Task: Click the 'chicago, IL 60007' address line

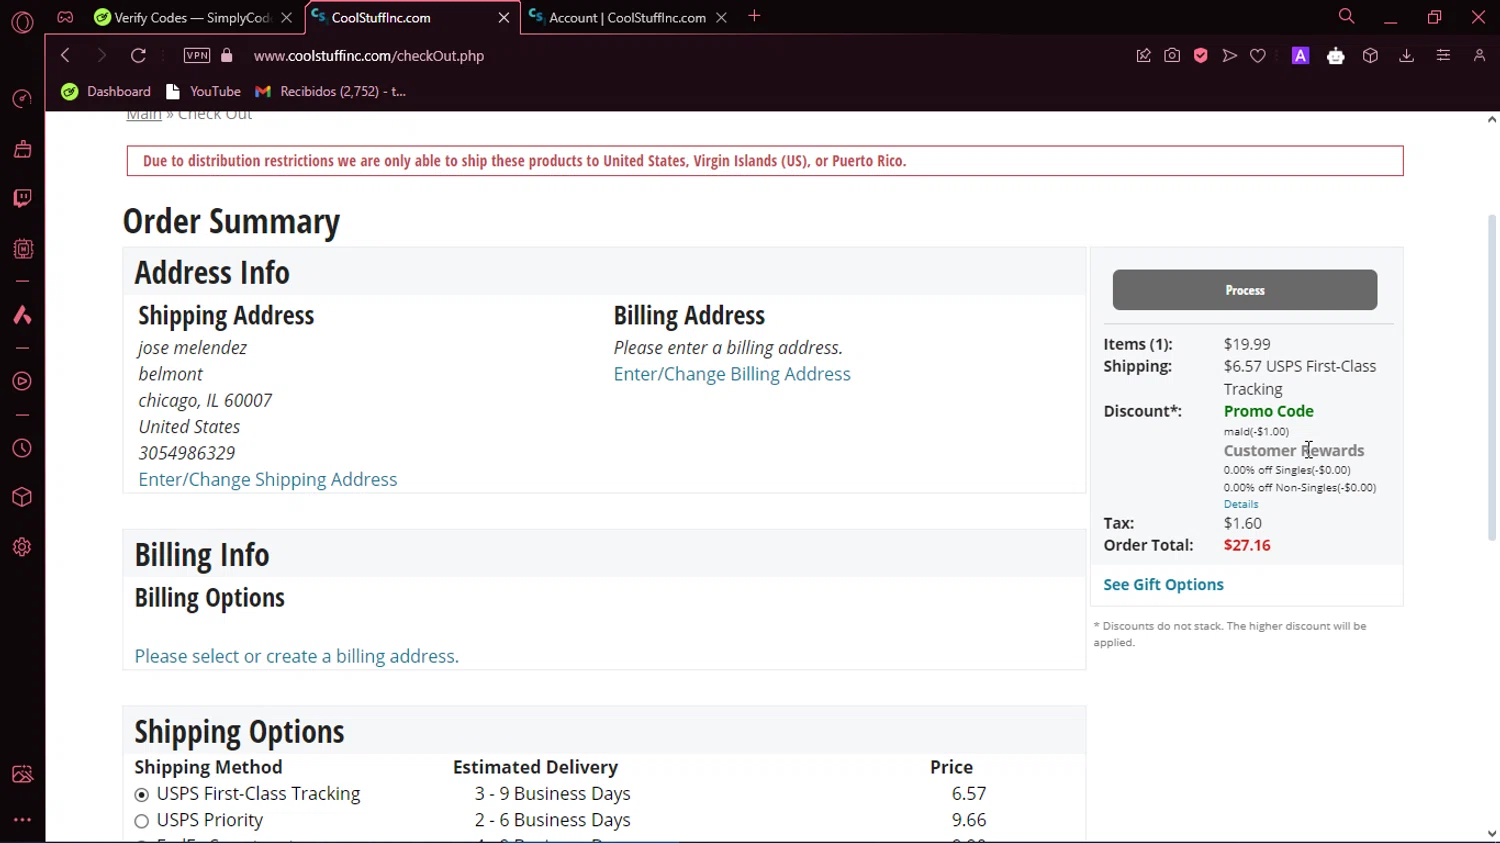Action: tap(205, 400)
